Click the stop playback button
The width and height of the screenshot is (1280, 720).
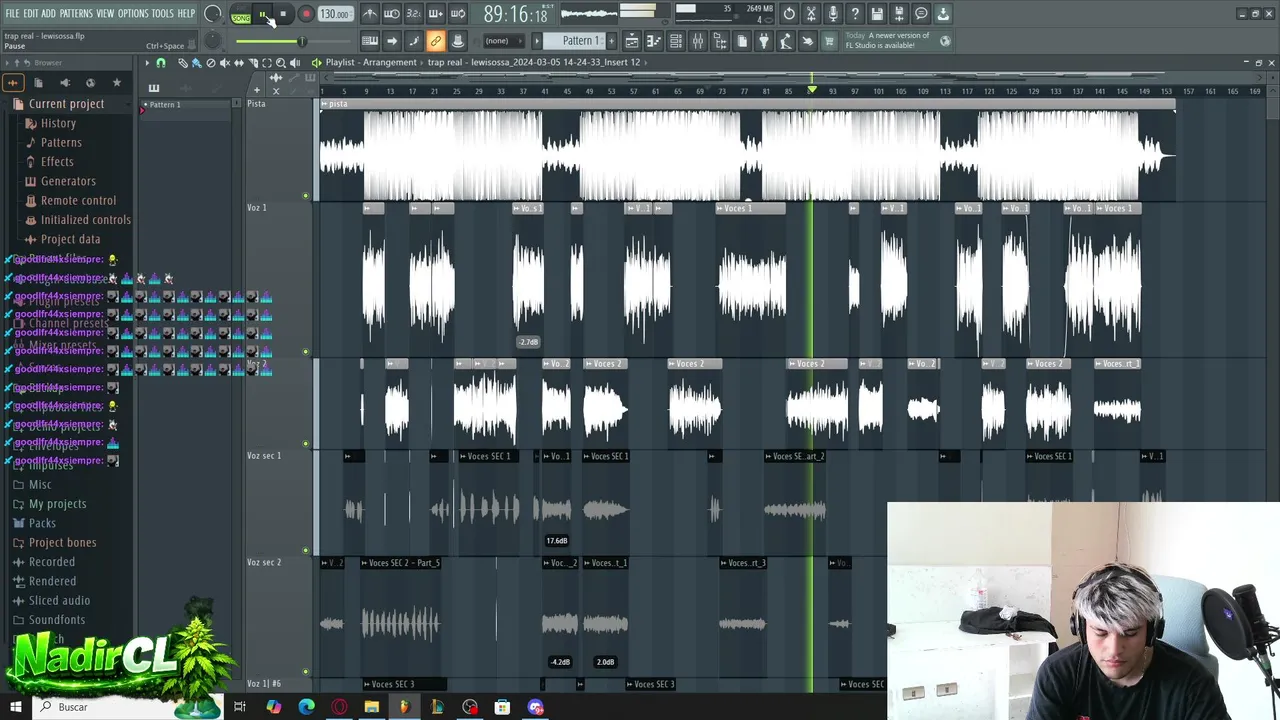283,14
